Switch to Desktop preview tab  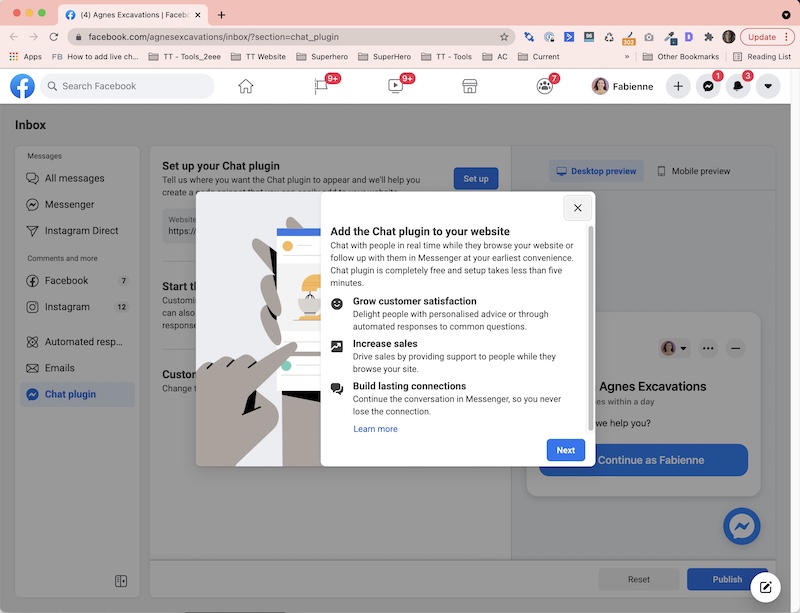(596, 171)
